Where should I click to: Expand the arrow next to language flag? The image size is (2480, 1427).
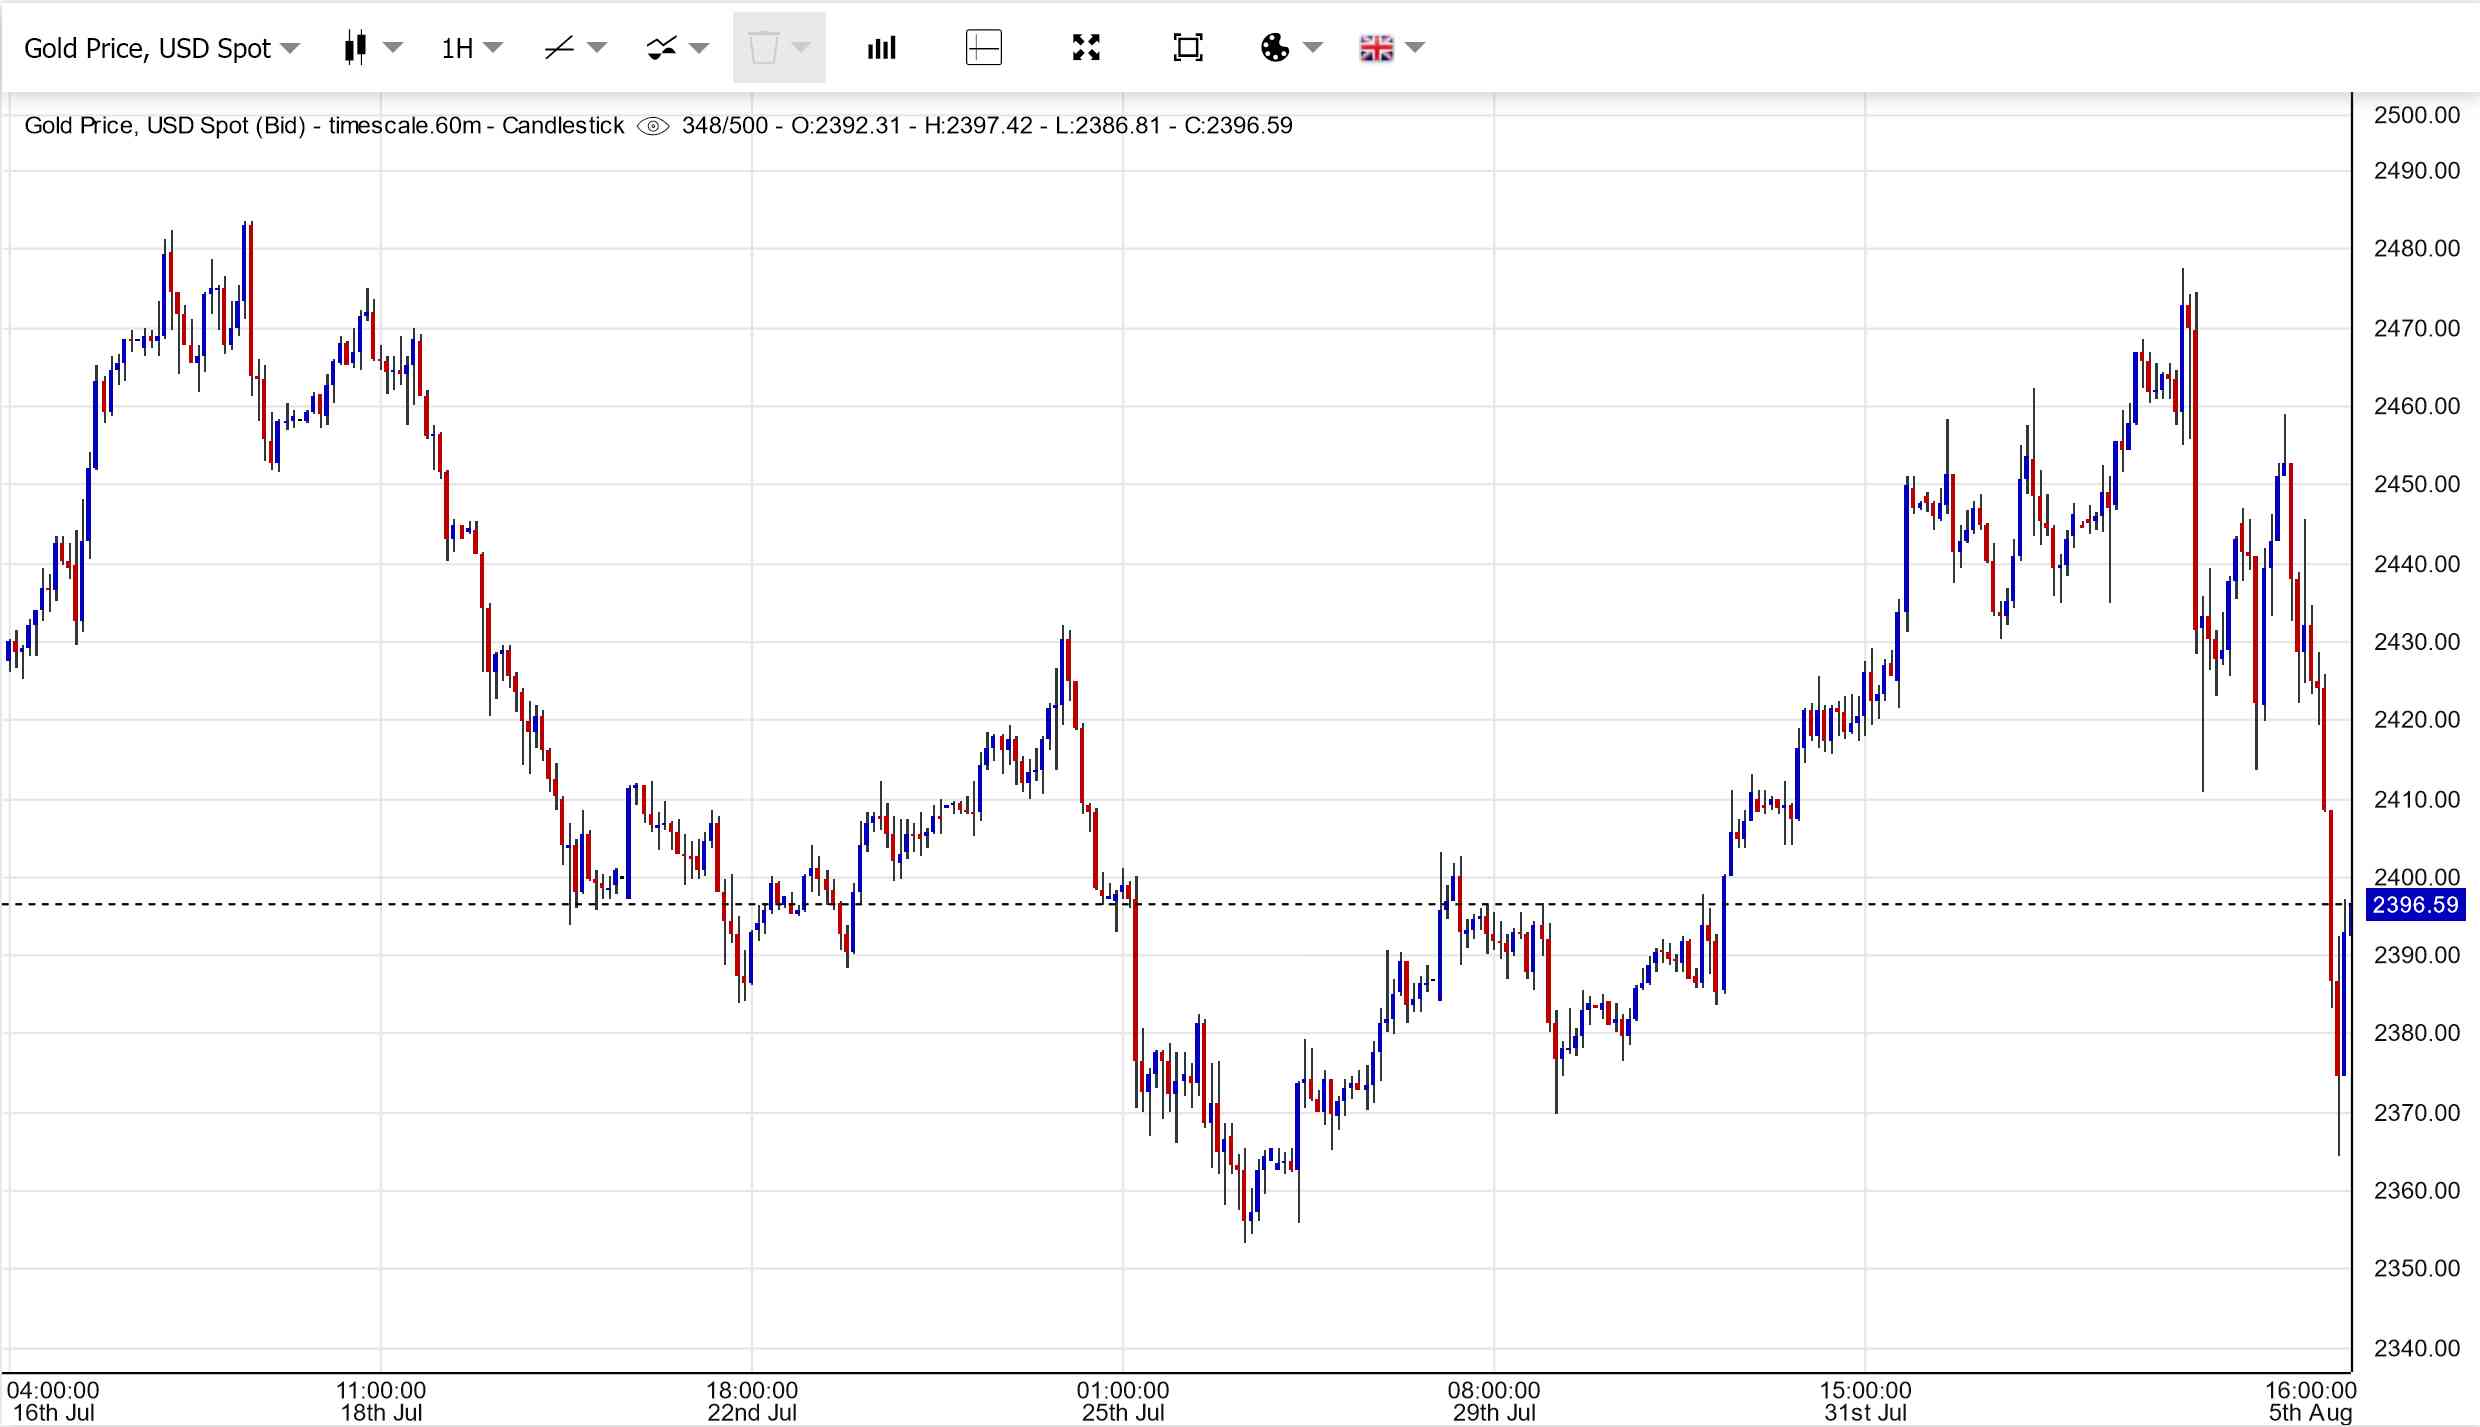[1415, 48]
